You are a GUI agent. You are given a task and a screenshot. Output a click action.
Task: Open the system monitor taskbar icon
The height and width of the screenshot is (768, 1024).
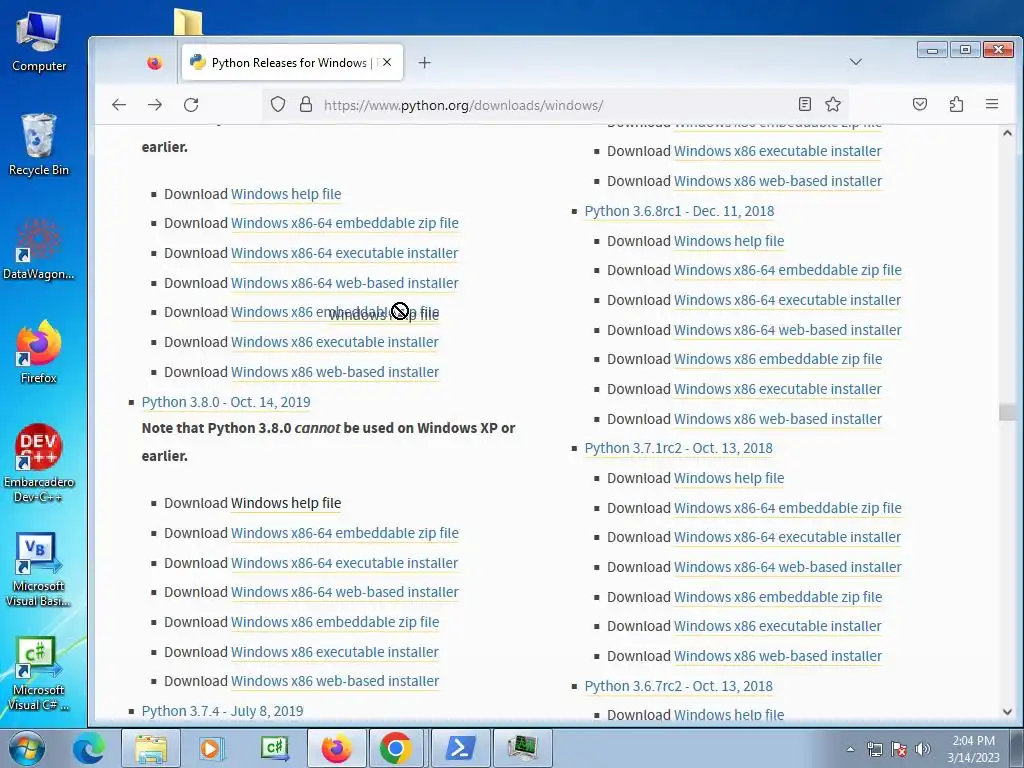point(522,748)
